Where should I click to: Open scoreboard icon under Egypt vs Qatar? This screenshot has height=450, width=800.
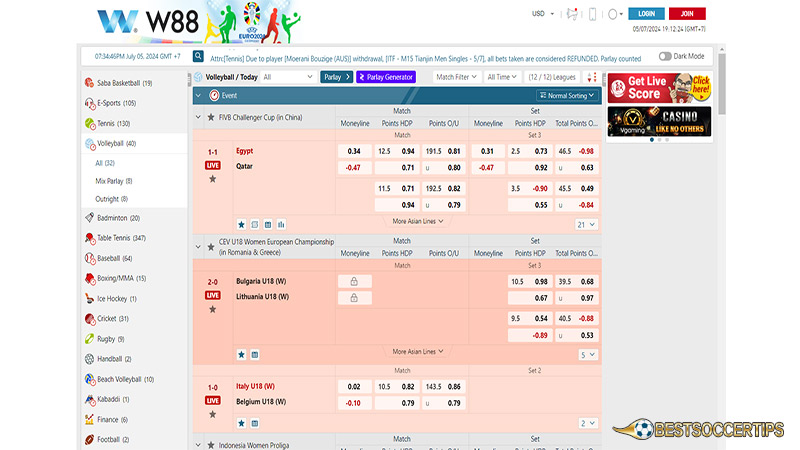click(x=255, y=224)
